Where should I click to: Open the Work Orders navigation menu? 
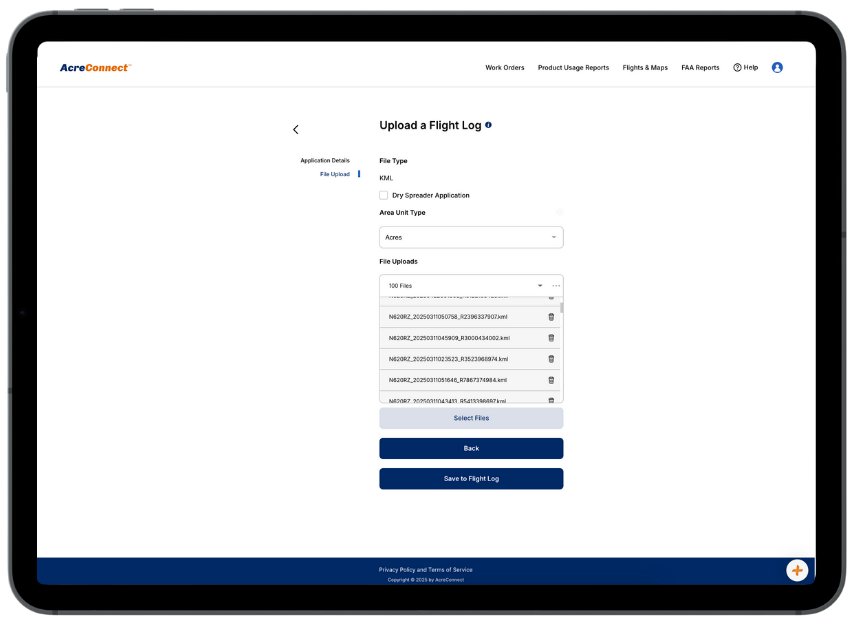(505, 67)
